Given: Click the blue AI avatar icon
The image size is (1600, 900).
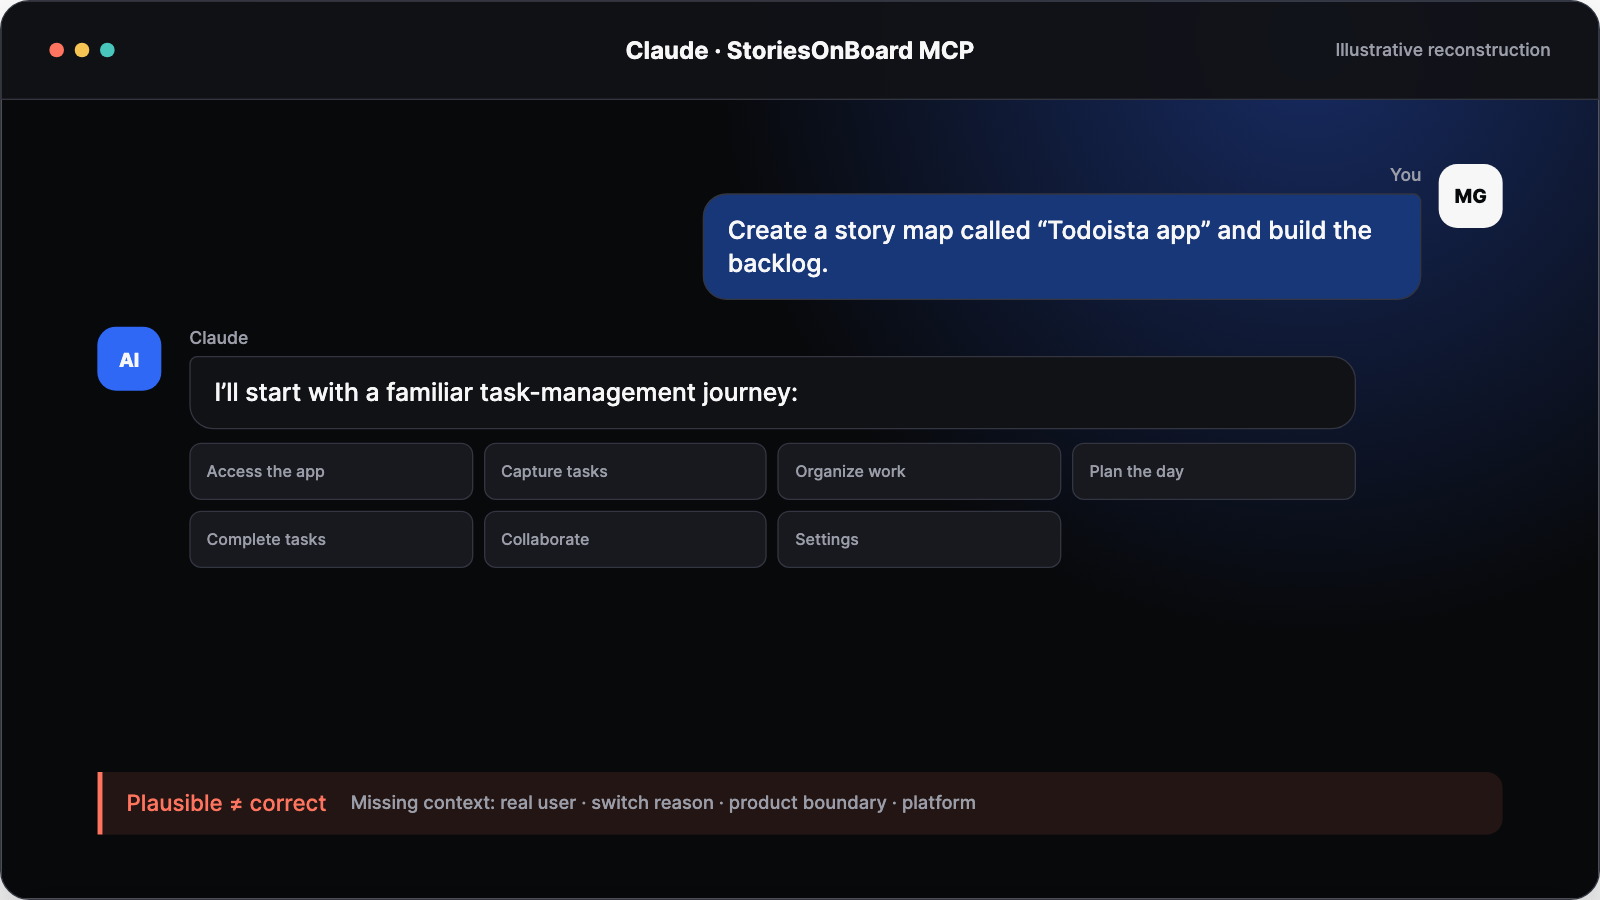Looking at the screenshot, I should [x=129, y=359].
